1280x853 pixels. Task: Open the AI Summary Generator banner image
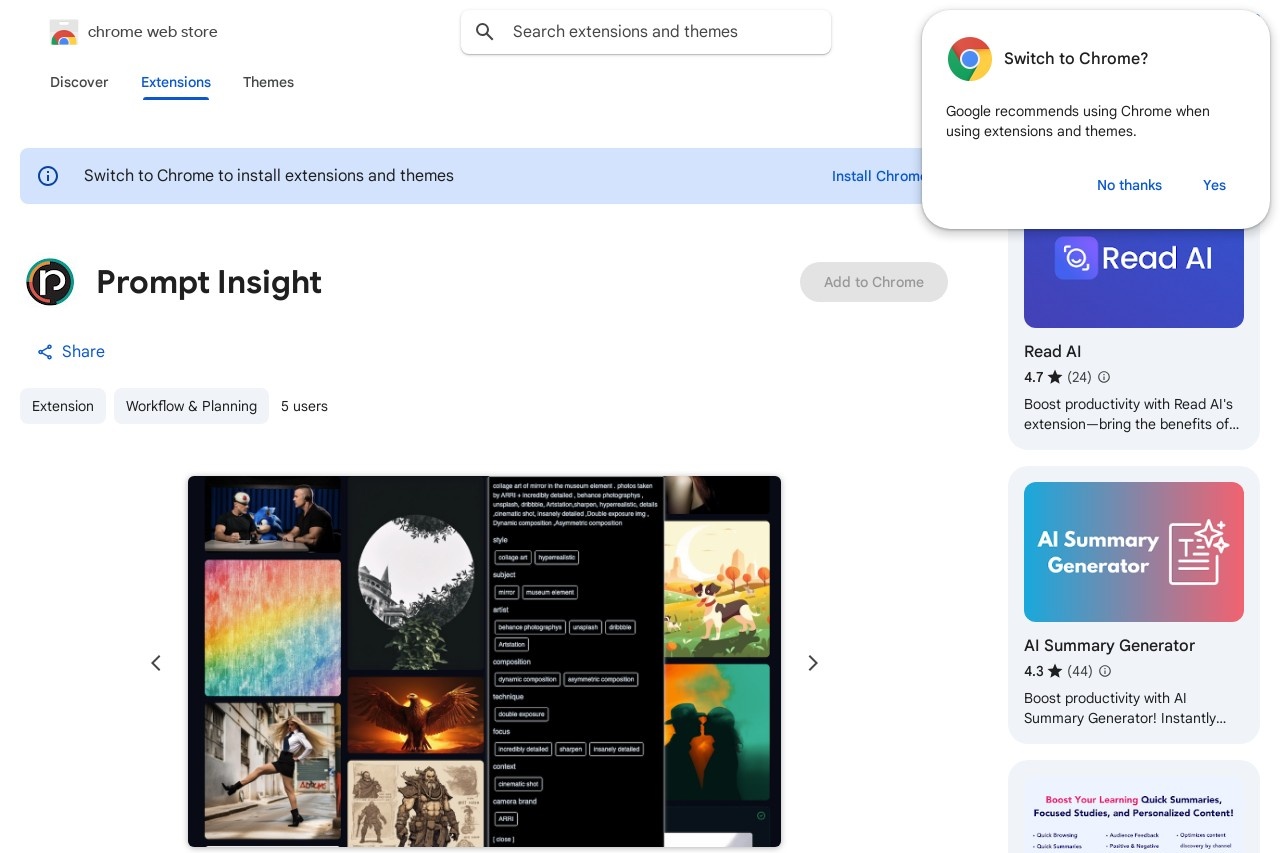click(x=1134, y=552)
